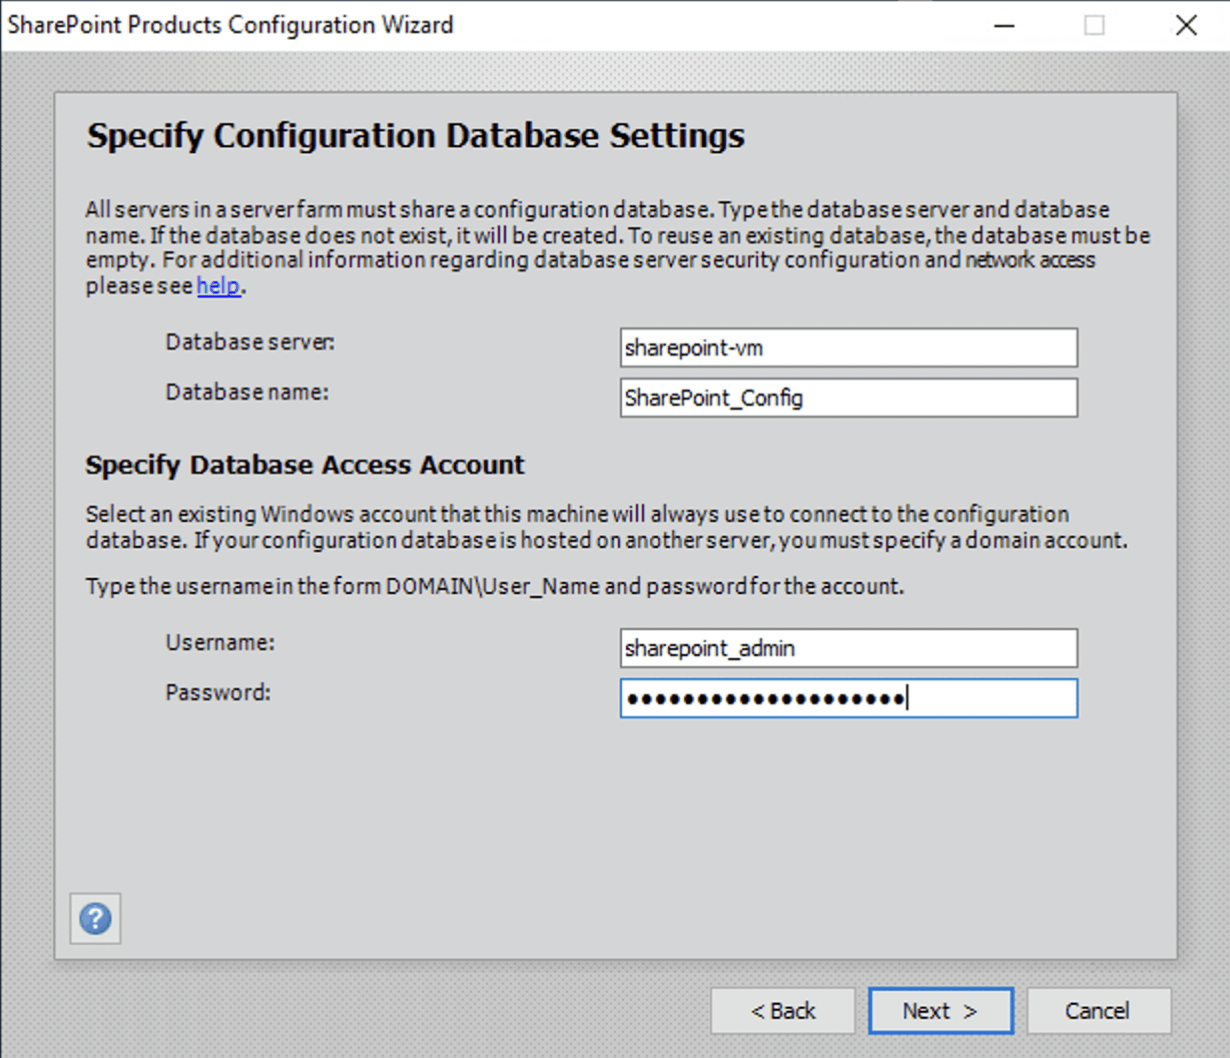Proceed by clicking the Next button

[x=940, y=1011]
